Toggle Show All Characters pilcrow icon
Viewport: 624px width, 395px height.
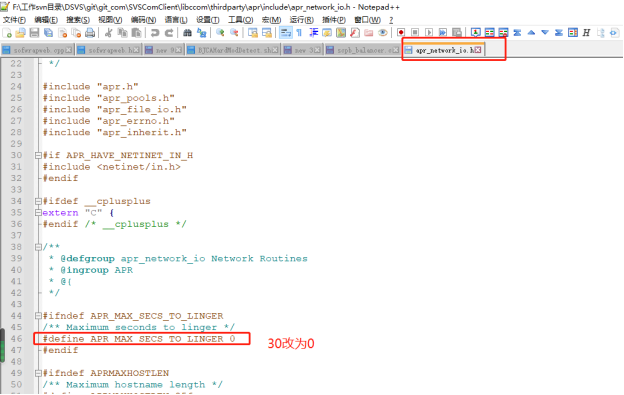click(299, 33)
